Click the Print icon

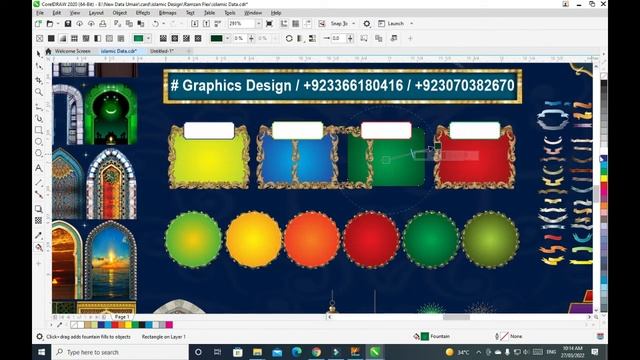point(103,24)
